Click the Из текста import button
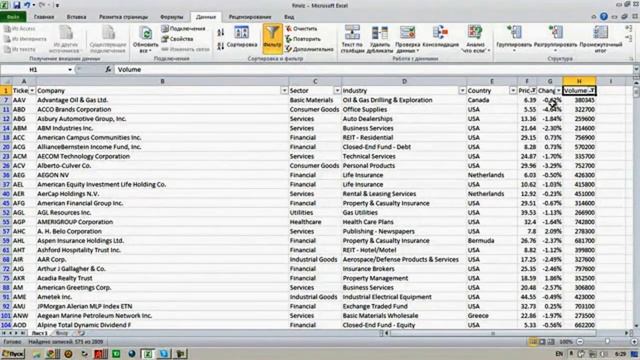 20,49
